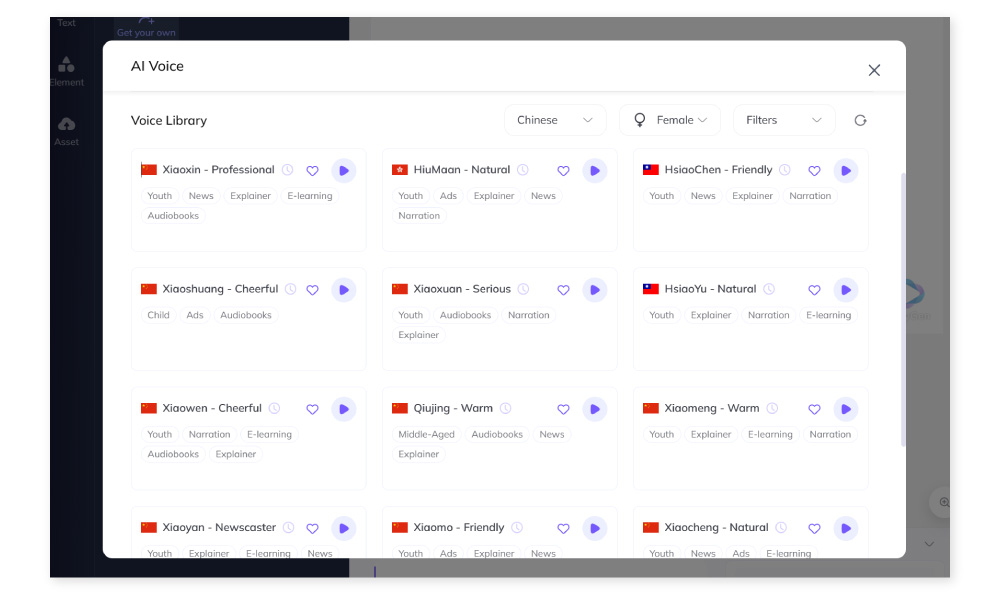1000x598 pixels.
Task: Play the Xiaoshuang - Cheerful voice preview
Action: tap(343, 290)
